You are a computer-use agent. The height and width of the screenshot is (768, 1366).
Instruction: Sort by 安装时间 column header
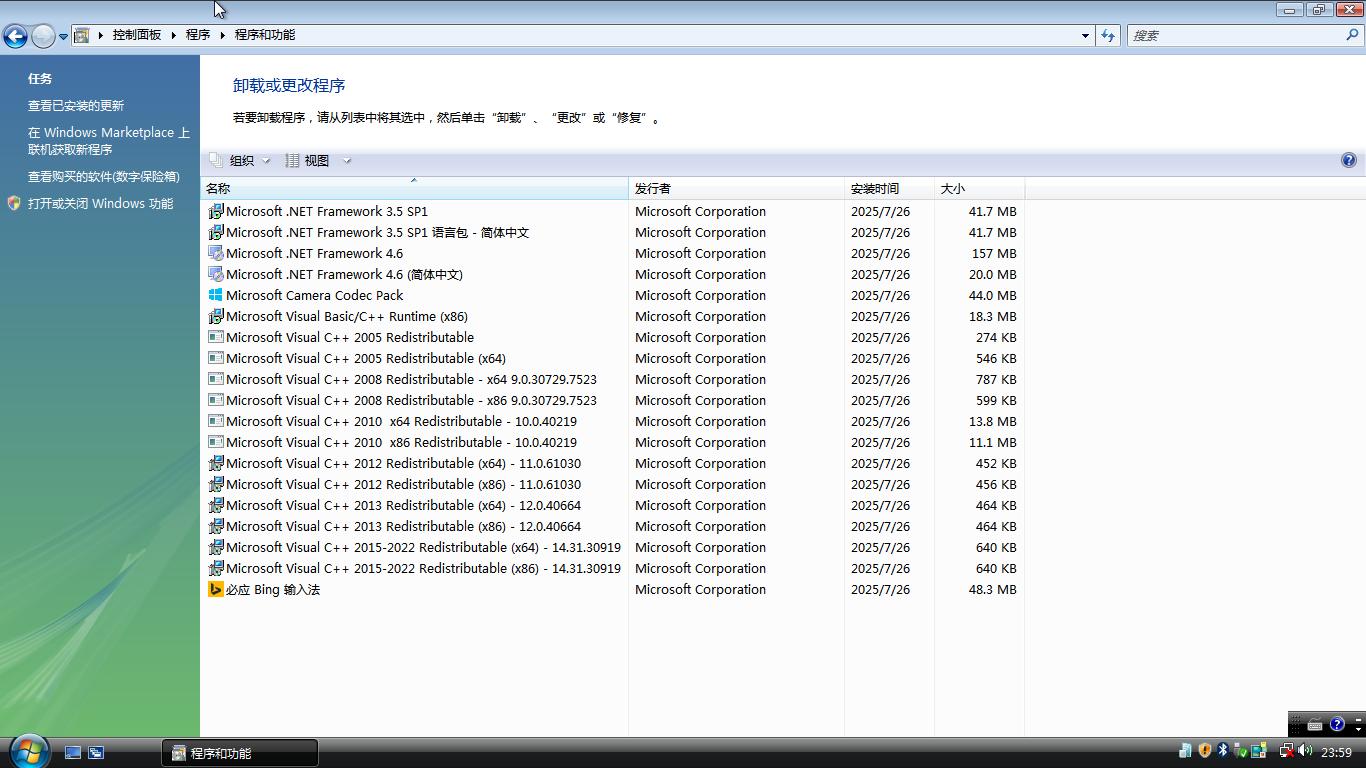890,188
